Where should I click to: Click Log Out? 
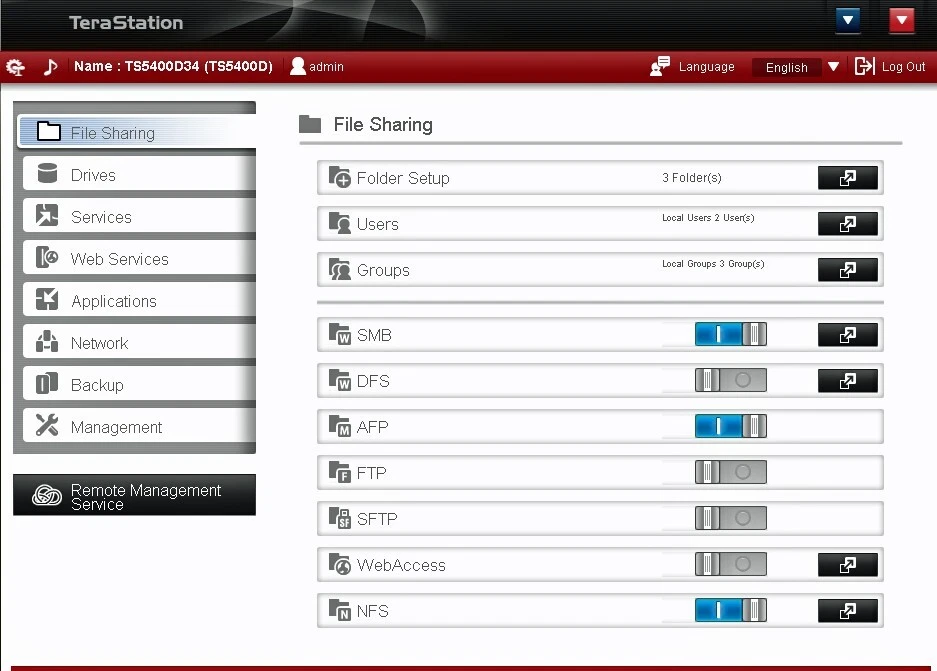point(903,67)
